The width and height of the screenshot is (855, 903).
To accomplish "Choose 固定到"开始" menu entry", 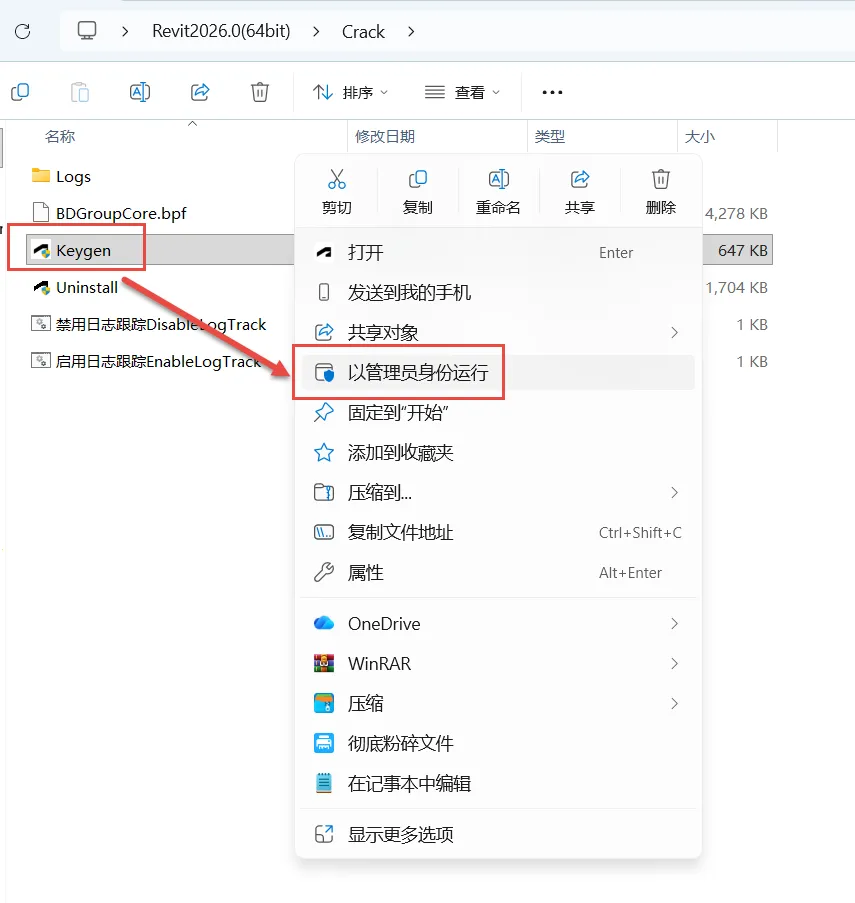I will pos(498,412).
